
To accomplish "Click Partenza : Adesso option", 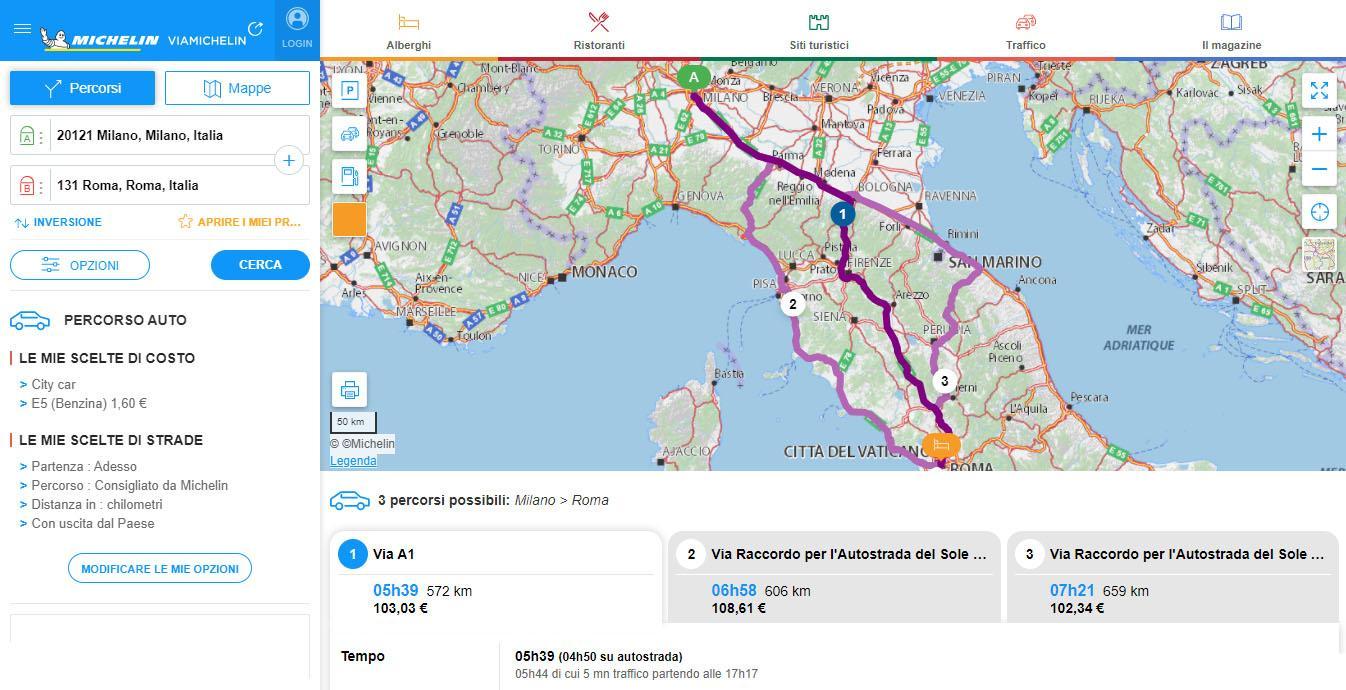I will (x=84, y=466).
